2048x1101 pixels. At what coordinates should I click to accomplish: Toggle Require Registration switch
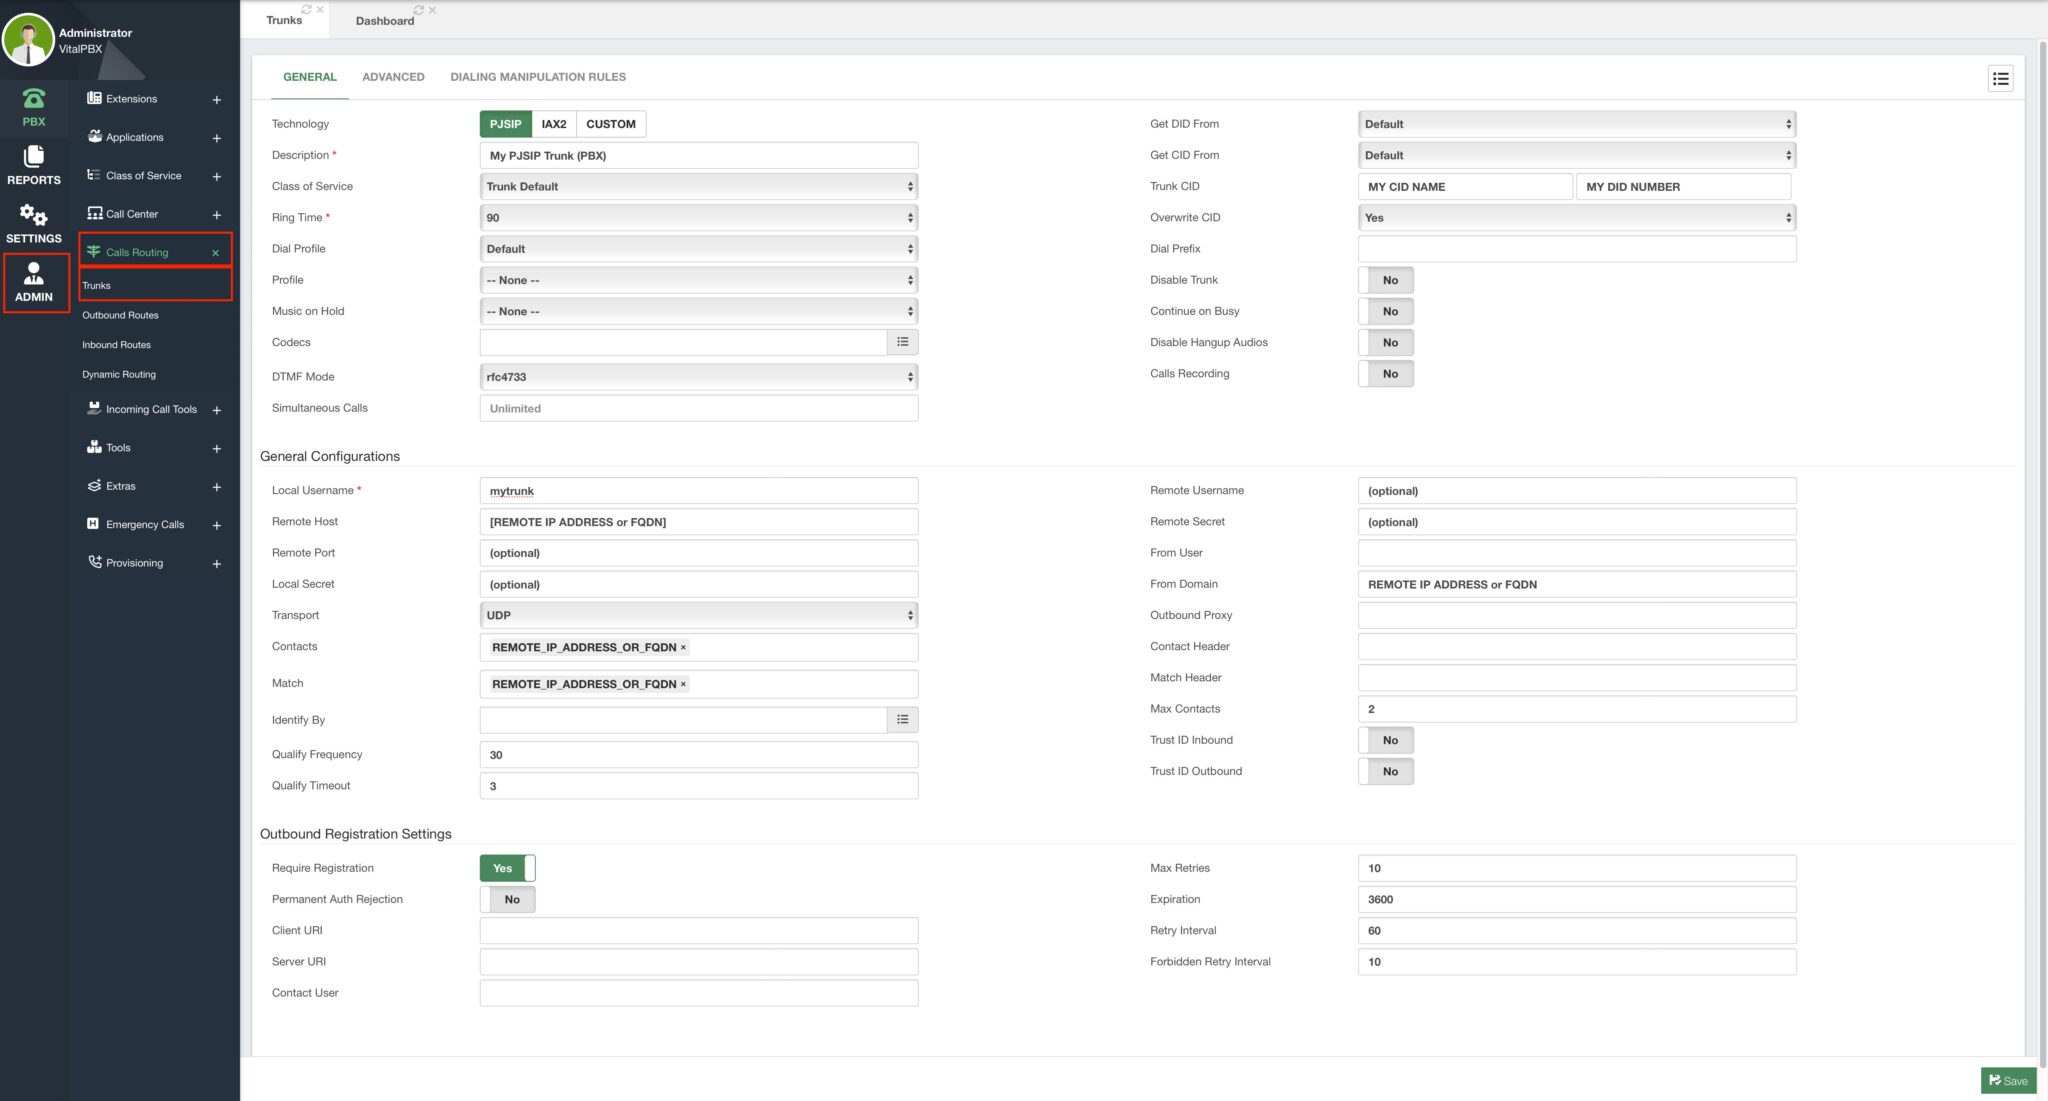pyautogui.click(x=507, y=868)
